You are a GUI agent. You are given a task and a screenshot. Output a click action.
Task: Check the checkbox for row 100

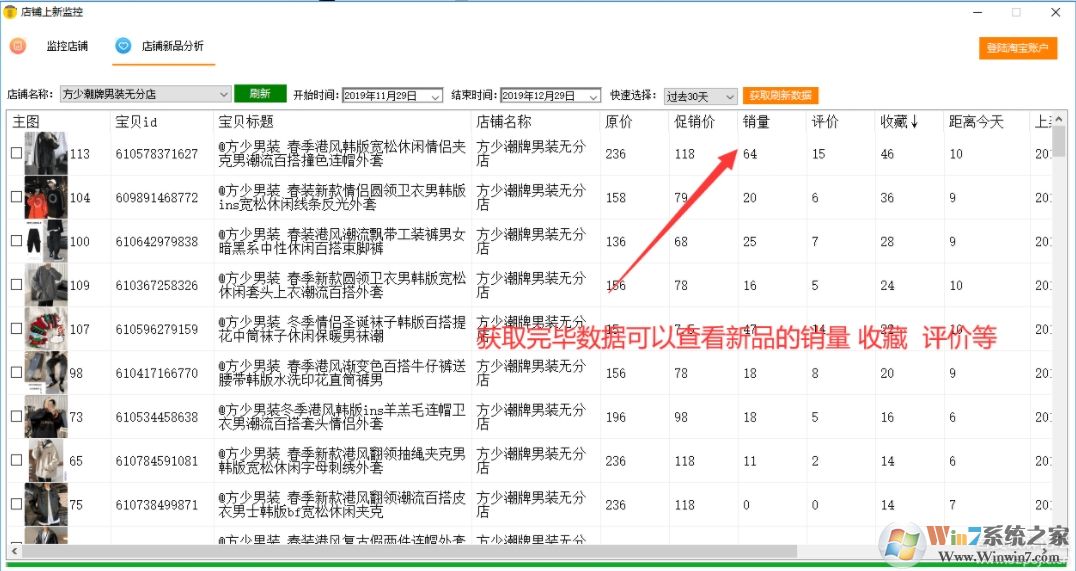pos(16,241)
